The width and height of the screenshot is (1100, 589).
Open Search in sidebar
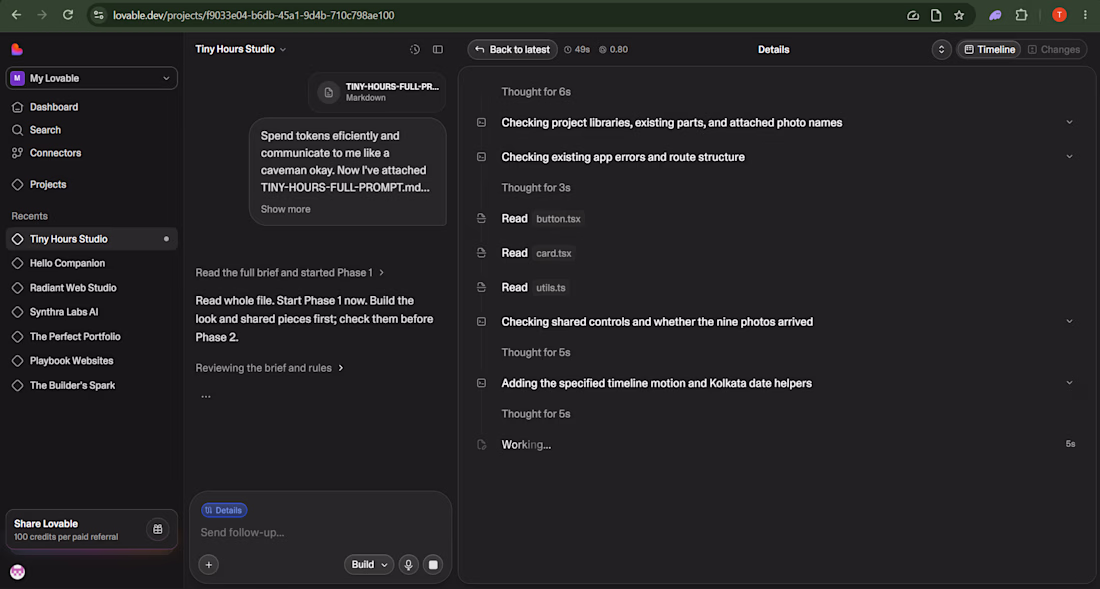click(x=45, y=130)
